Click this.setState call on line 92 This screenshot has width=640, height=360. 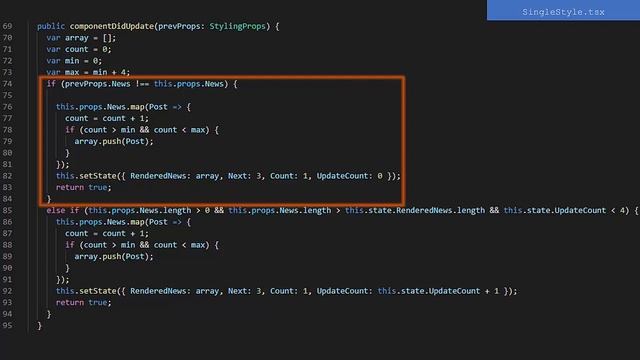point(287,291)
